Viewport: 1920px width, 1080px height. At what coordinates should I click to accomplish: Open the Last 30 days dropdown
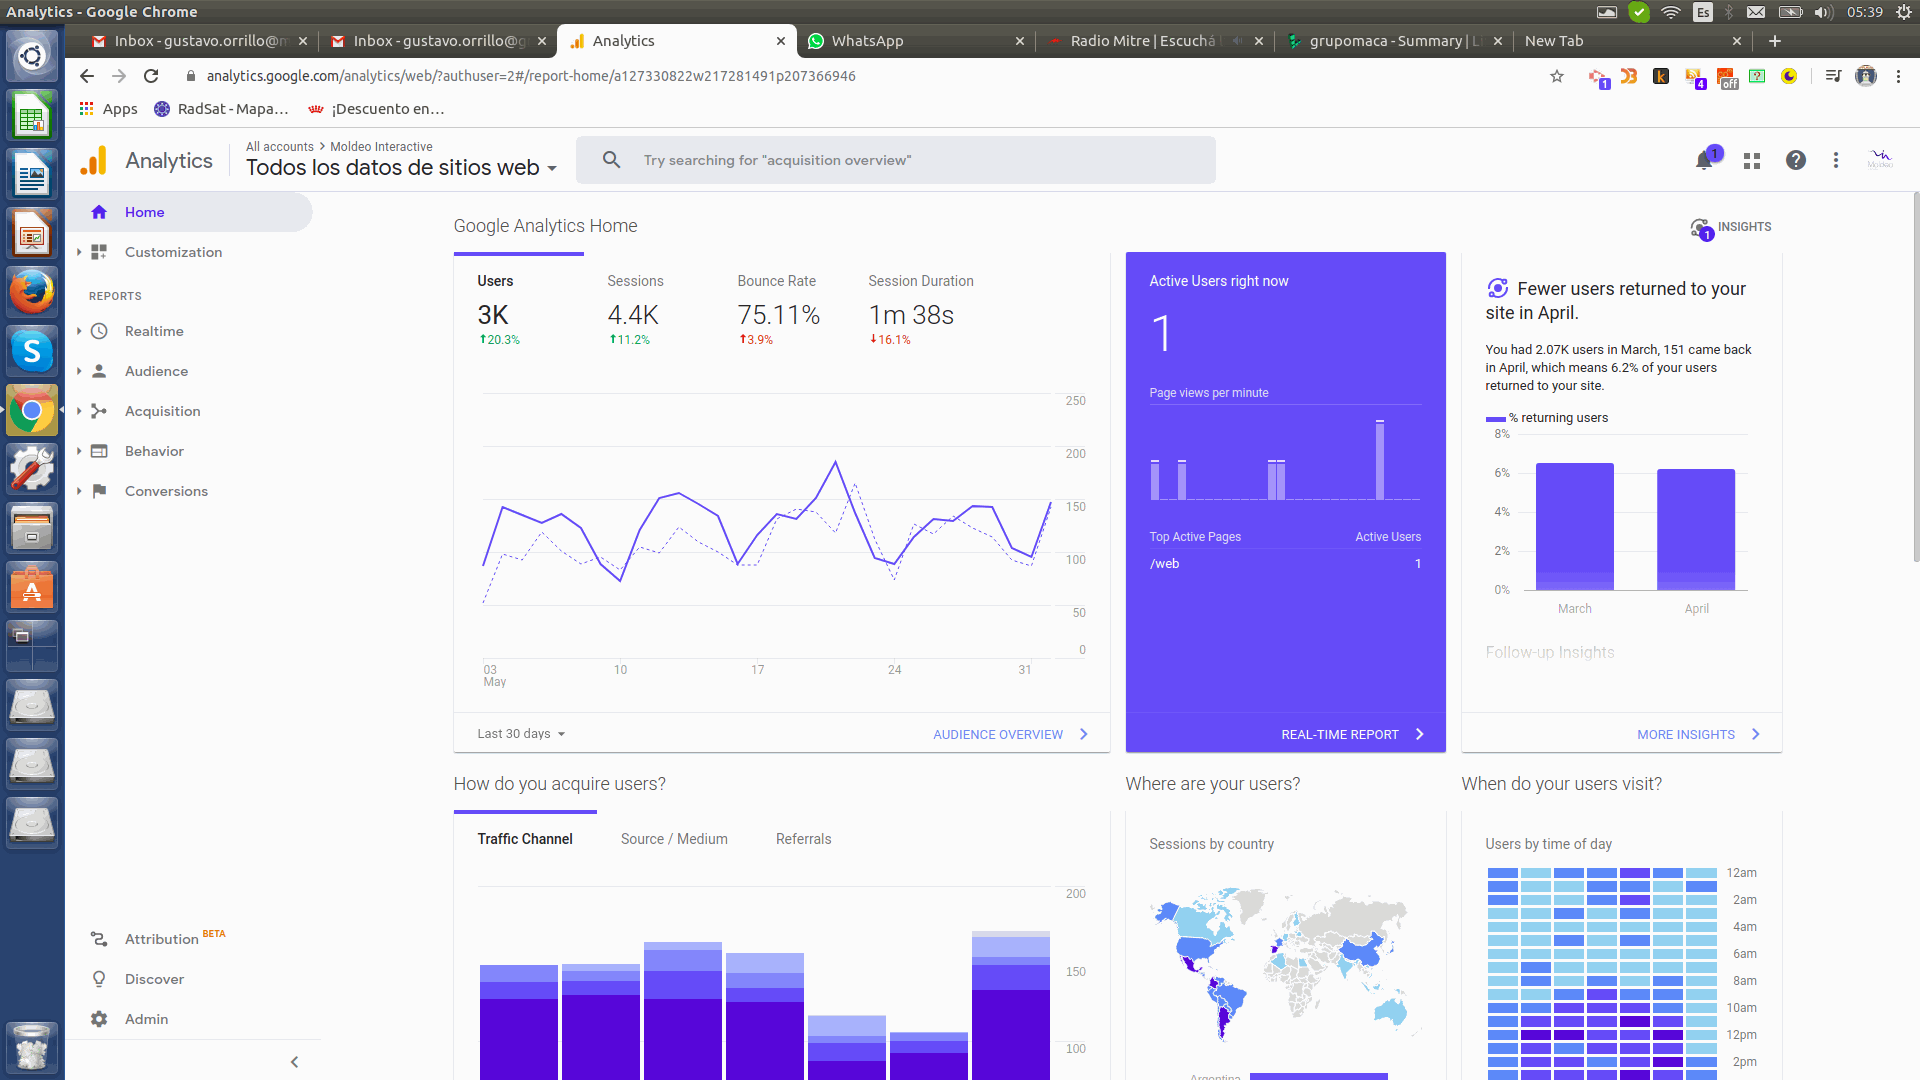coord(521,734)
